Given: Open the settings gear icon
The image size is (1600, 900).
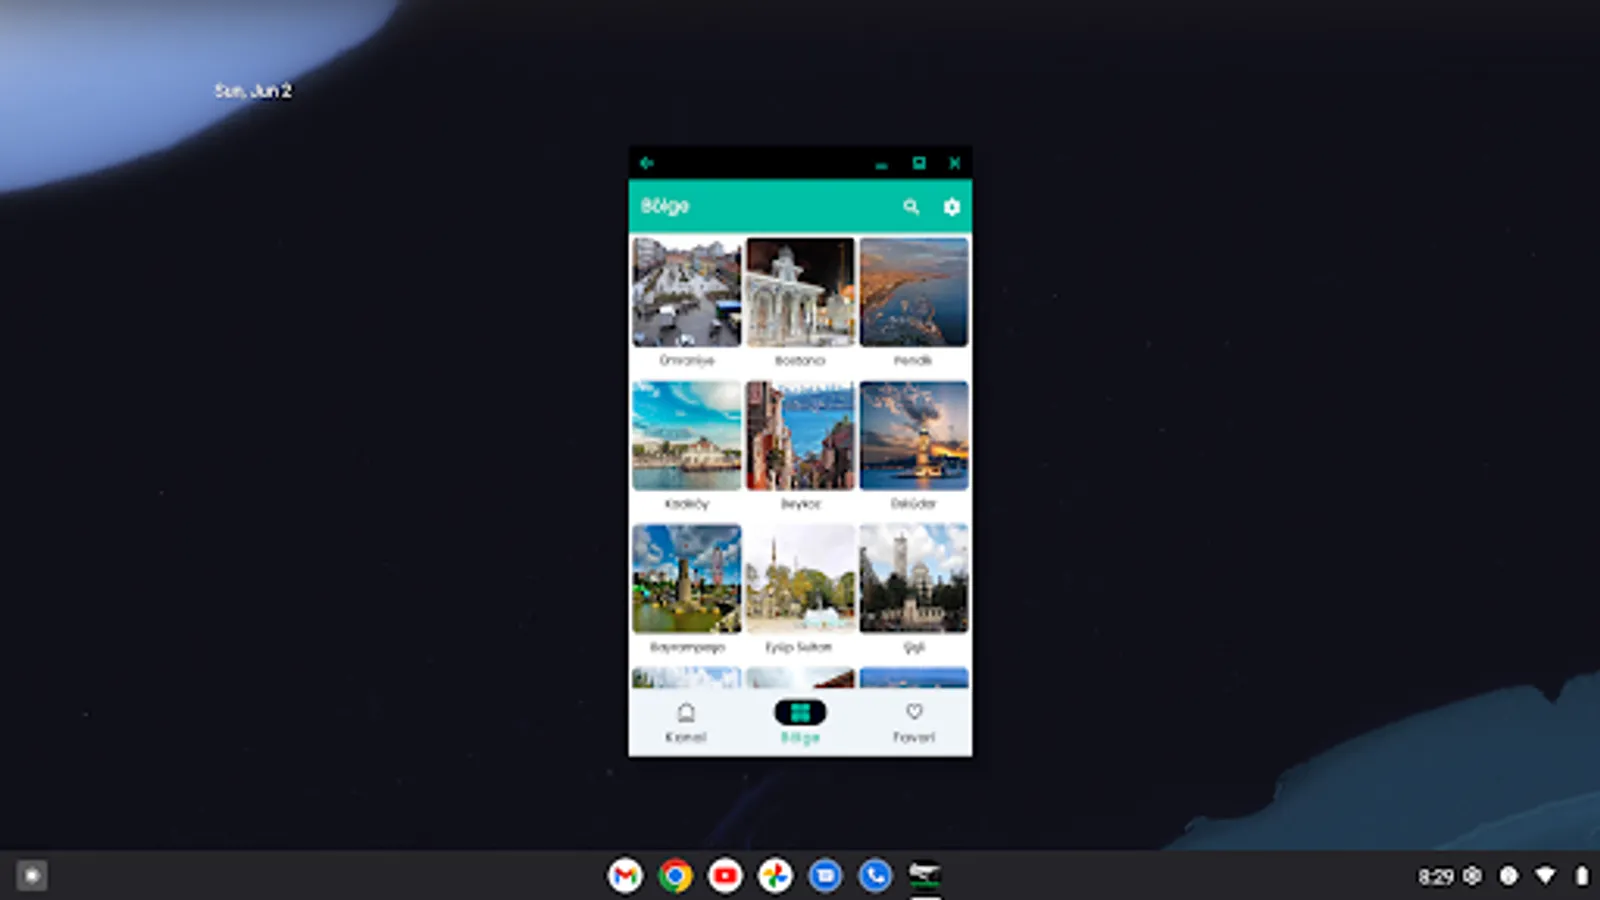Looking at the screenshot, I should [951, 208].
